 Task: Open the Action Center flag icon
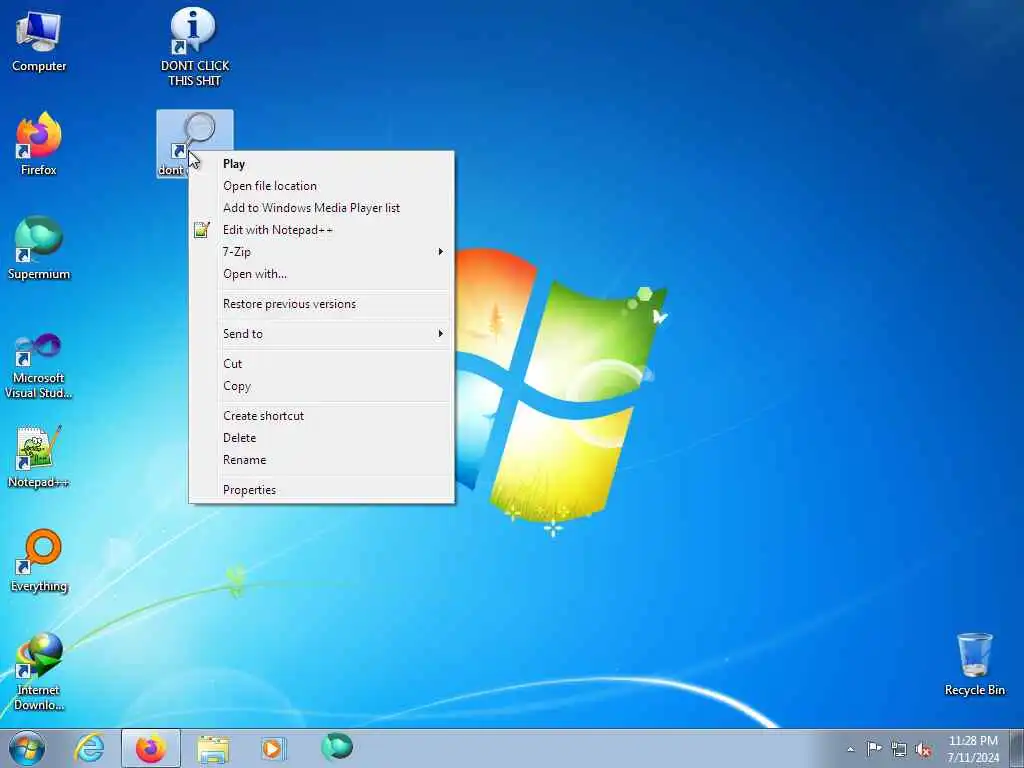pyautogui.click(x=874, y=748)
